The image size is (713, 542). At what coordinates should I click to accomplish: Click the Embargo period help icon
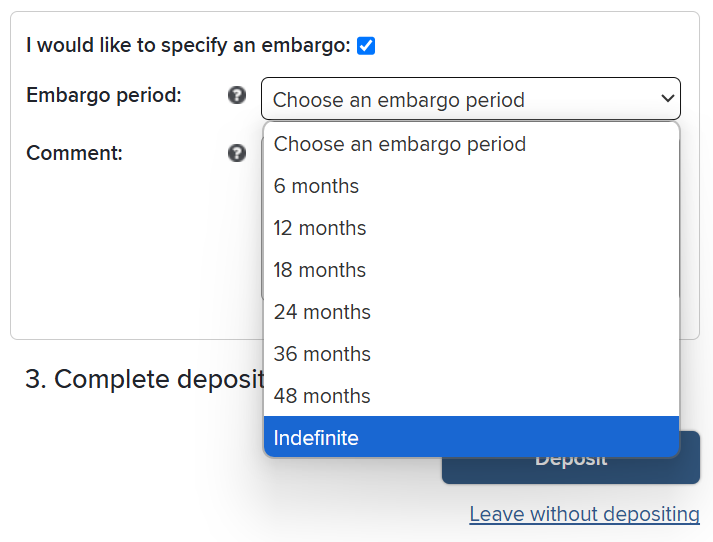237,96
